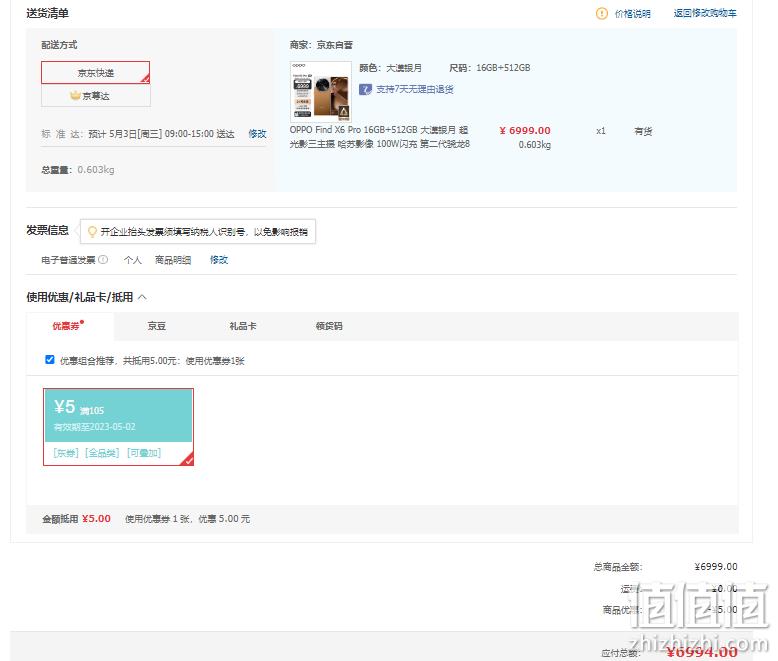Open OPPO Find X6 Pro product thumbnail
This screenshot has width=778, height=661.
[321, 92]
